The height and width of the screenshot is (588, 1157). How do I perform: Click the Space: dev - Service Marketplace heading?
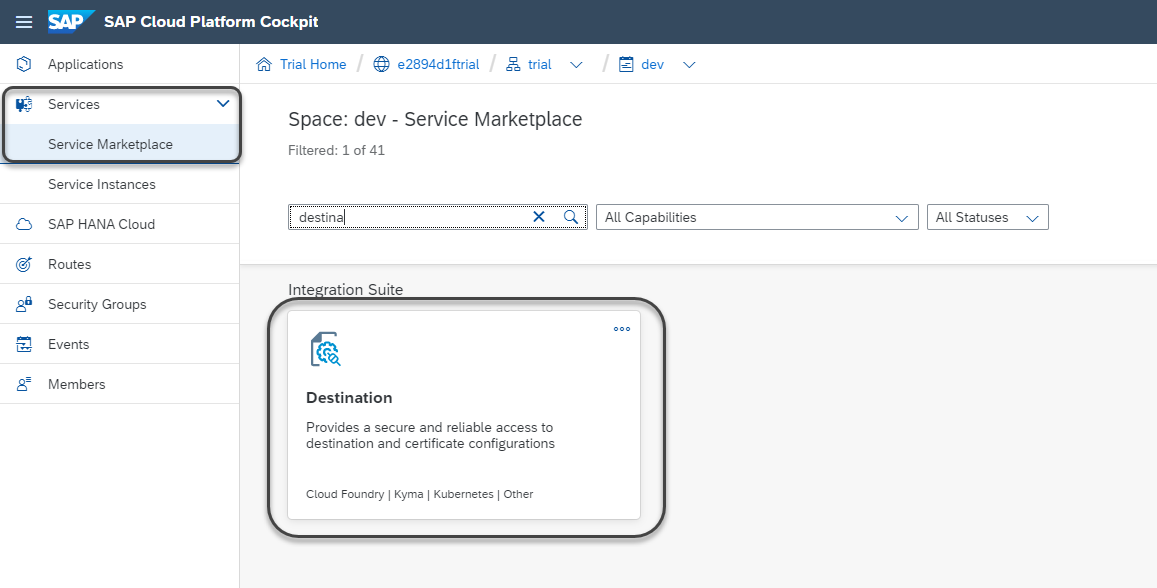click(435, 119)
